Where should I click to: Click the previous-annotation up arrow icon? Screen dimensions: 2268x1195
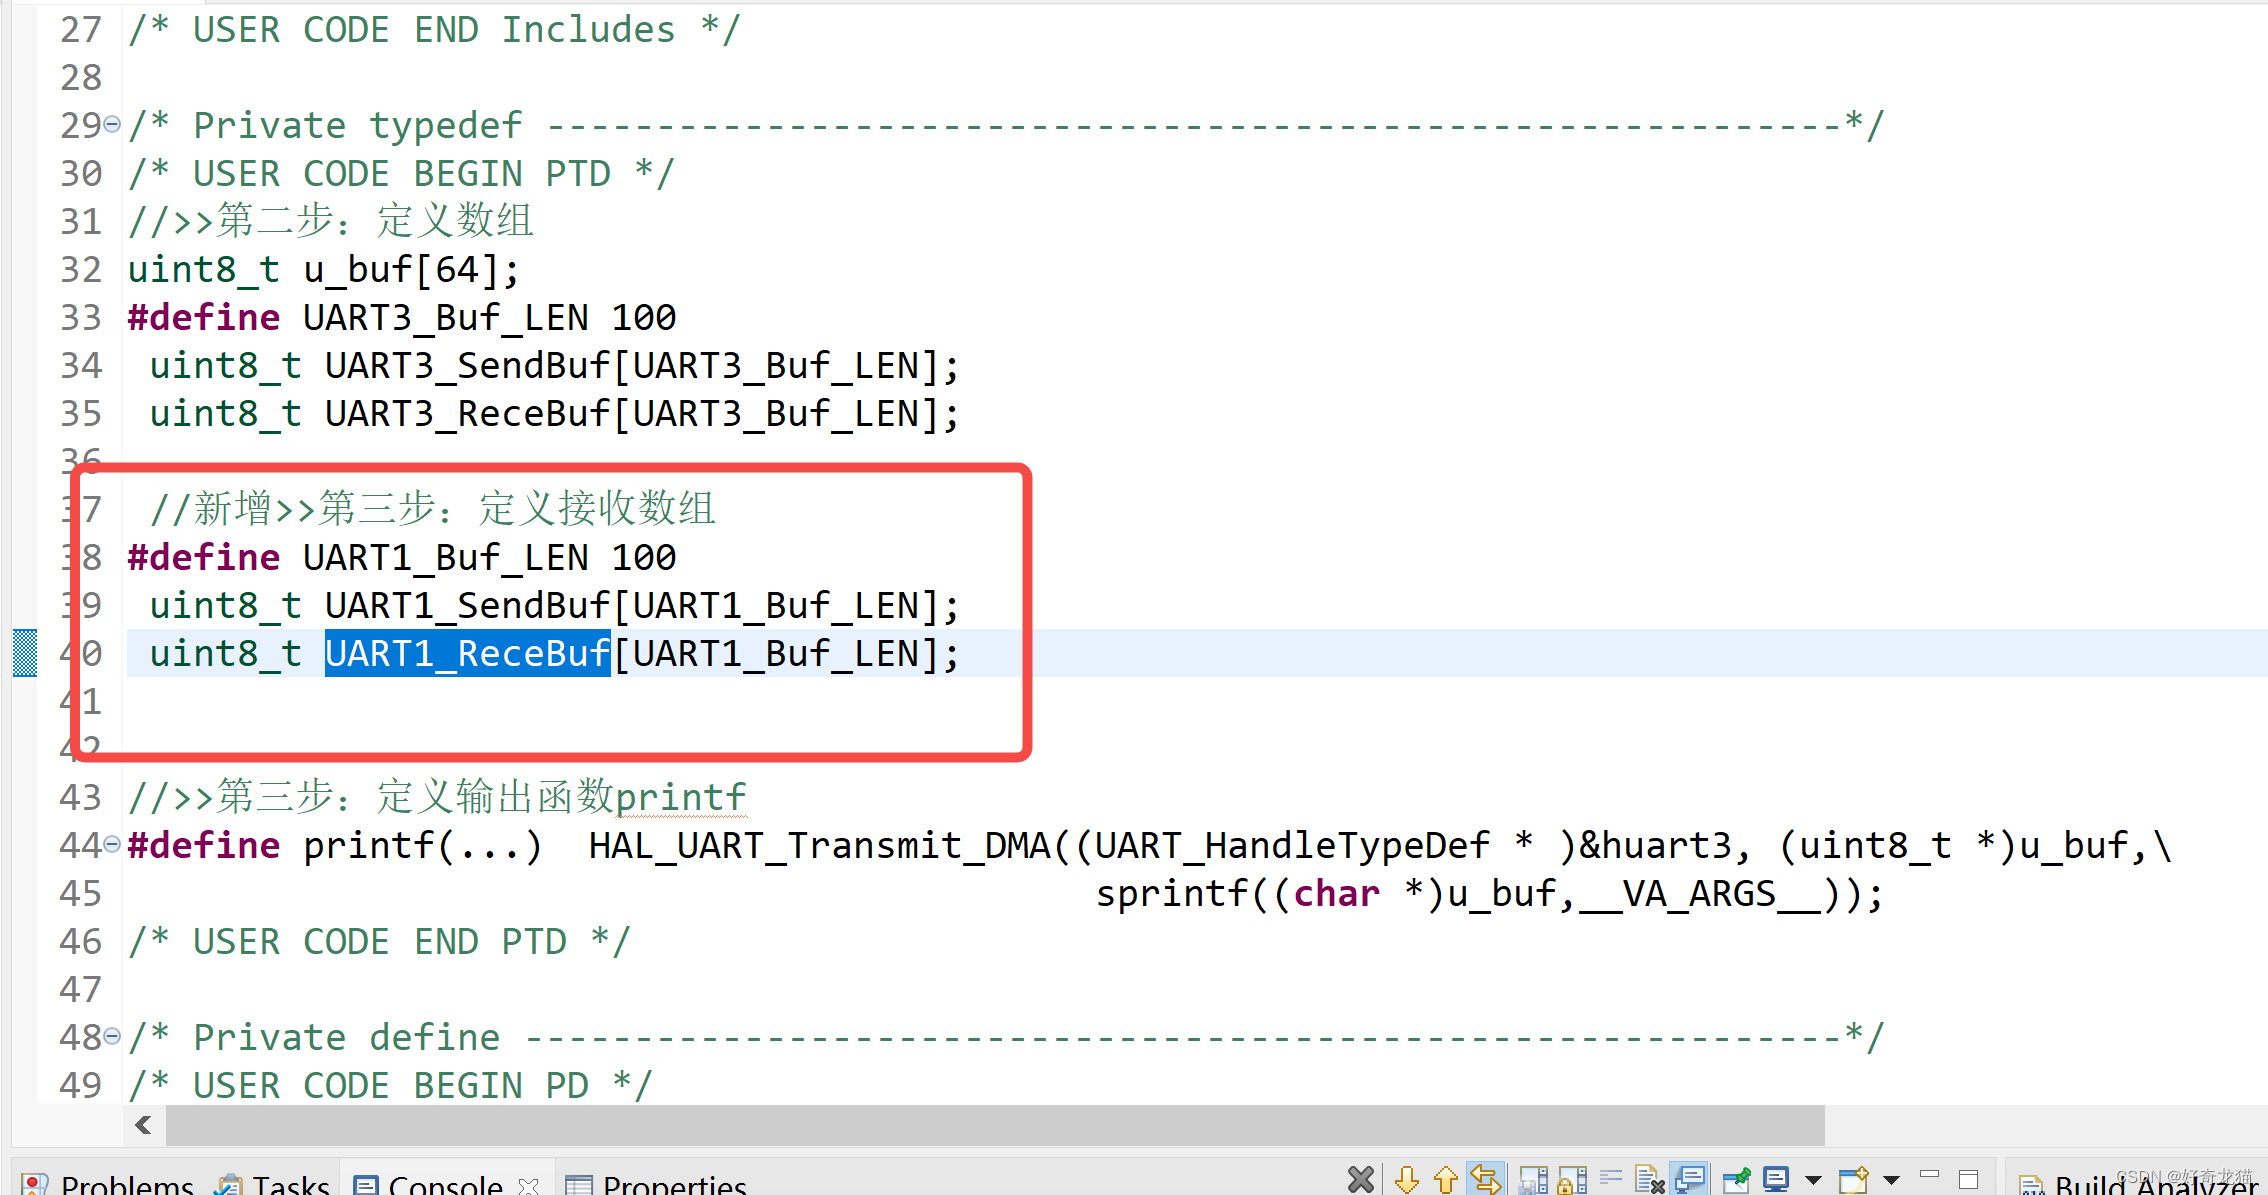pyautogui.click(x=1446, y=1178)
